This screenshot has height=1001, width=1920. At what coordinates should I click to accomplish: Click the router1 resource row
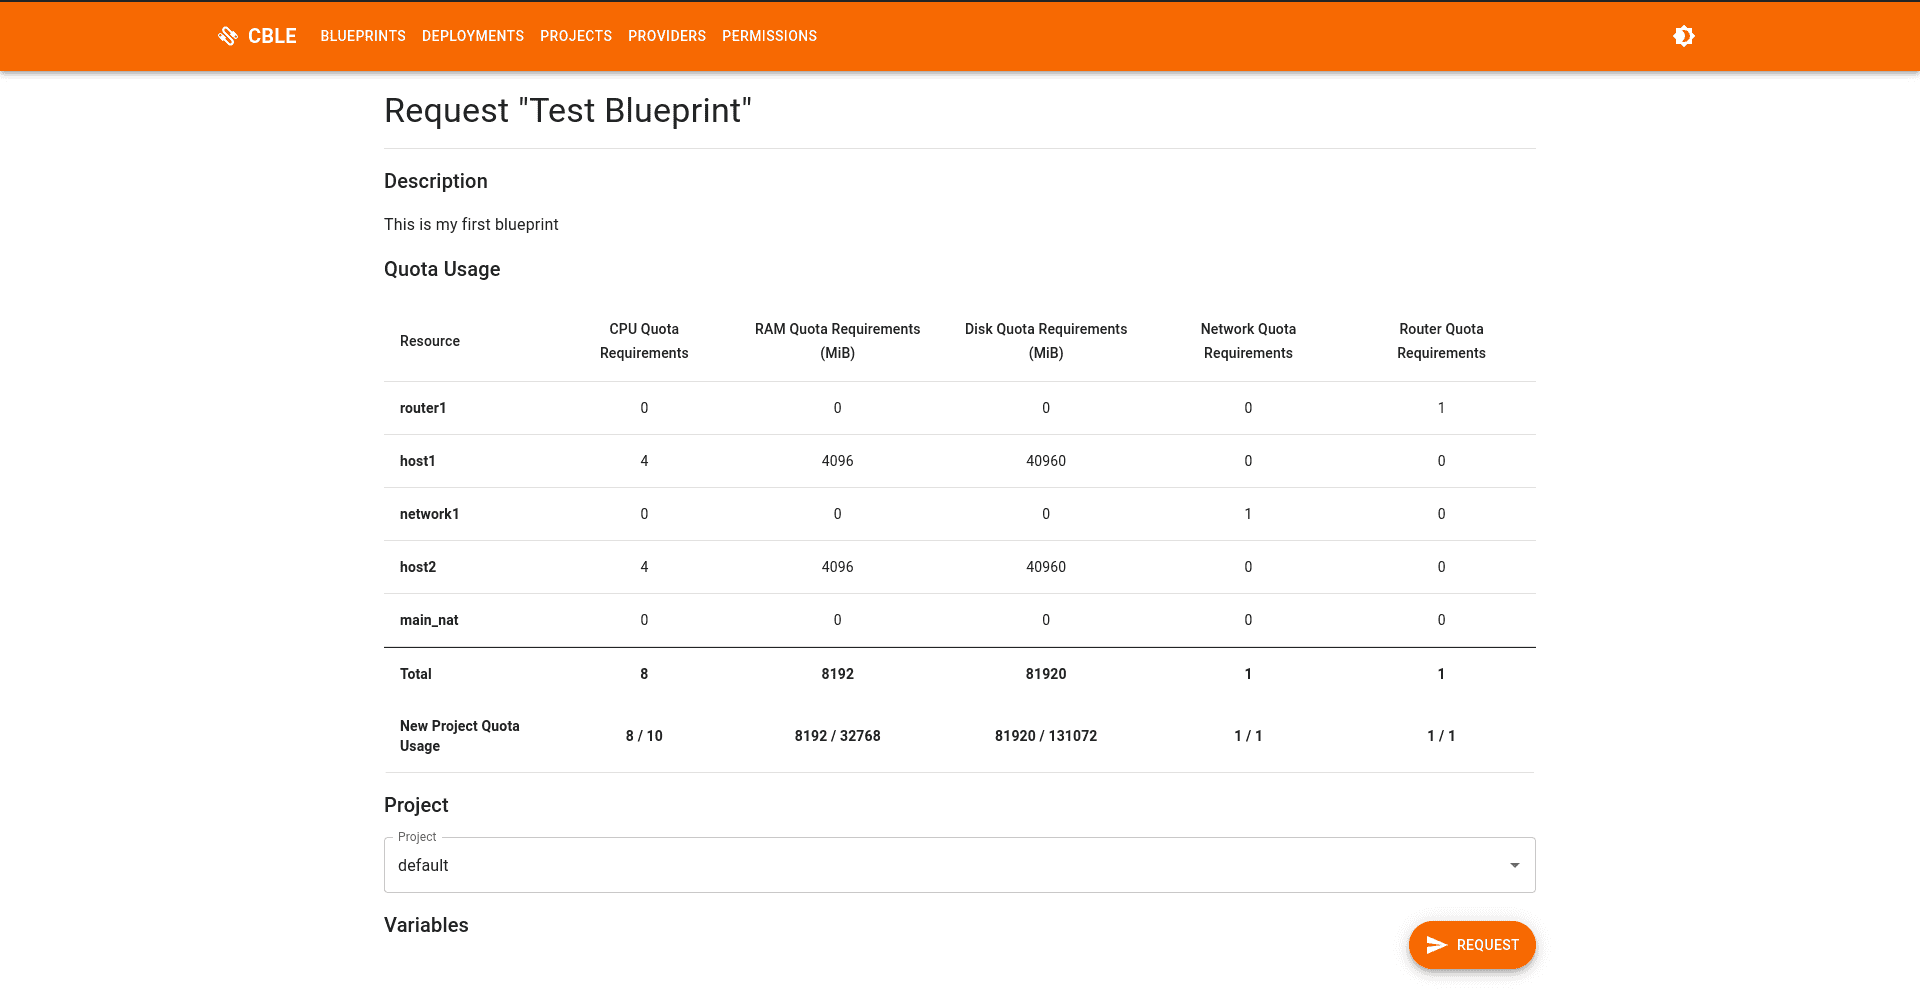[x=959, y=408]
